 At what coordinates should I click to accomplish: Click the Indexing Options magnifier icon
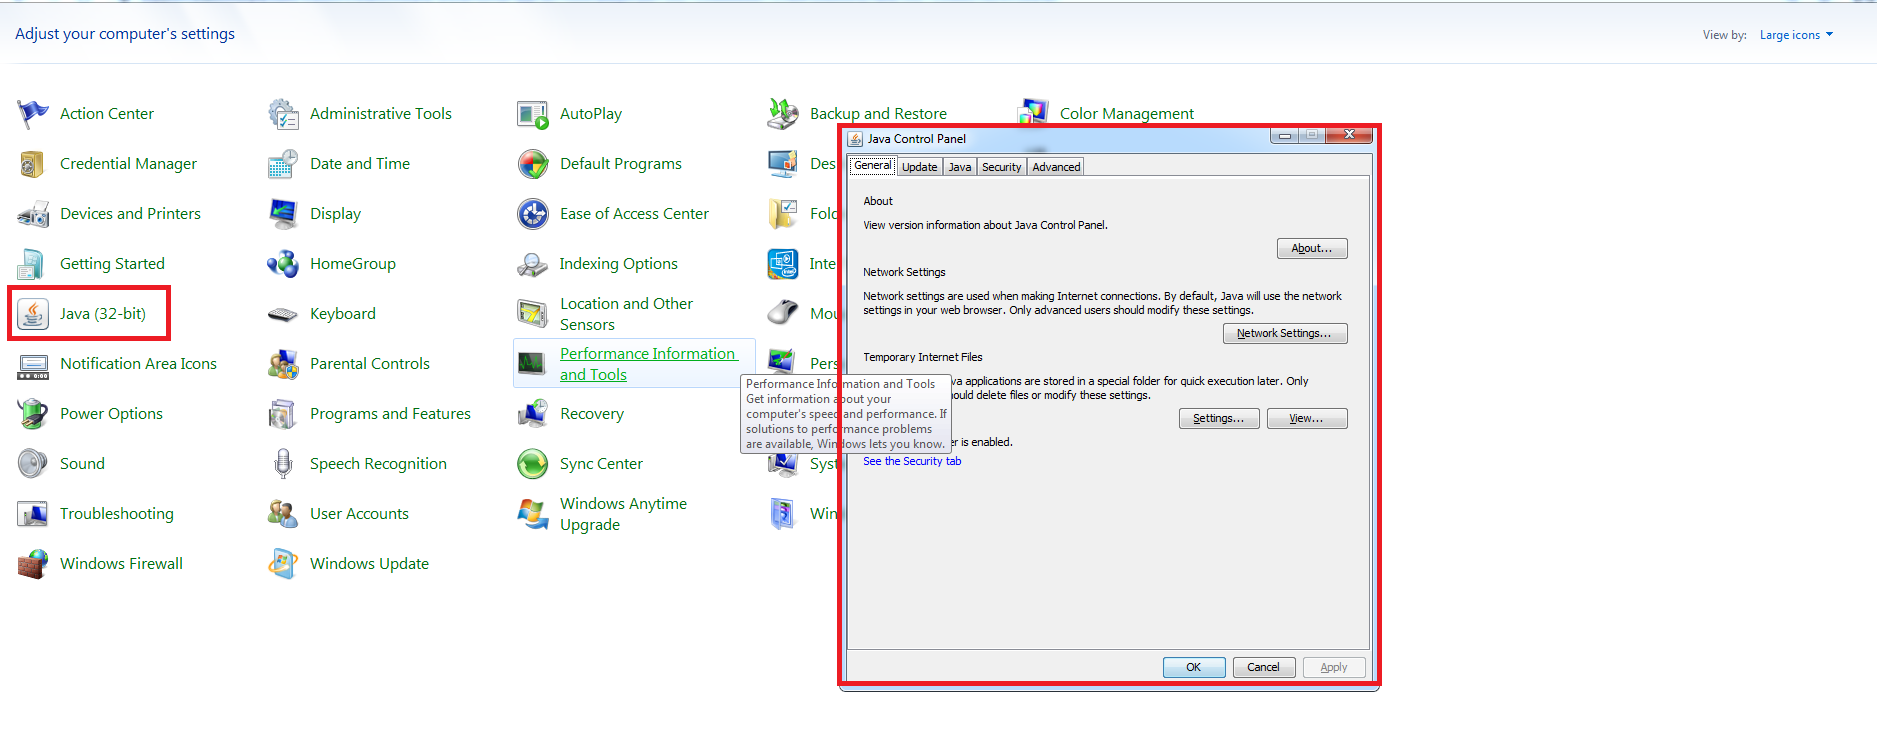tap(533, 264)
